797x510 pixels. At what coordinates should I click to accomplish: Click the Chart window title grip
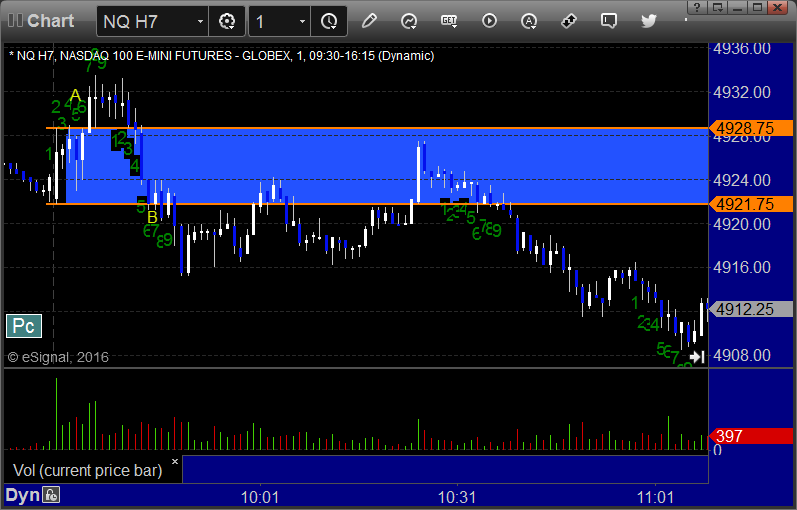coord(15,21)
